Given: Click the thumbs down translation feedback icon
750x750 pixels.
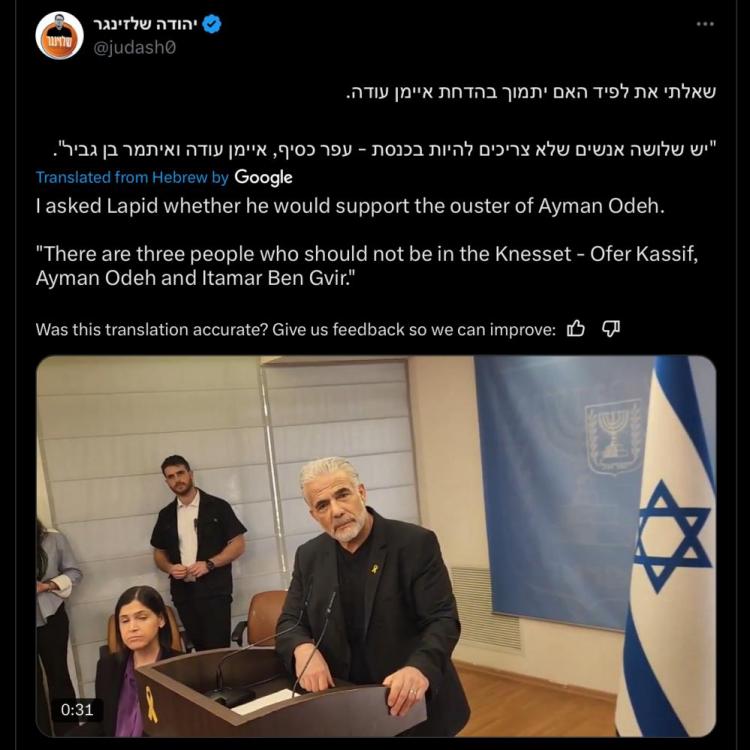Looking at the screenshot, I should 611,329.
